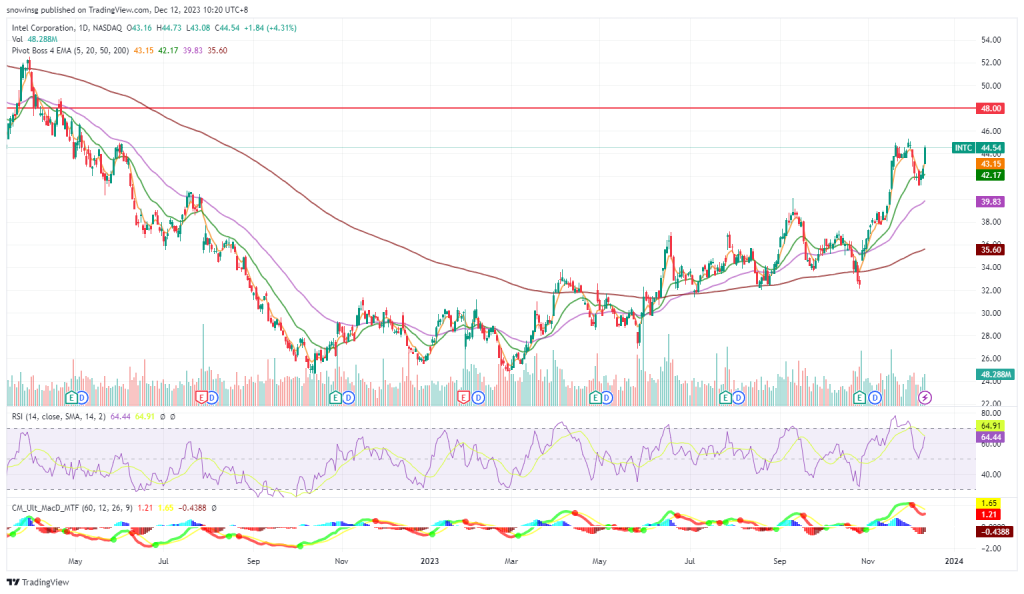Click the Mar label on time axis
Viewport: 1024px width, 594px height.
[x=511, y=561]
